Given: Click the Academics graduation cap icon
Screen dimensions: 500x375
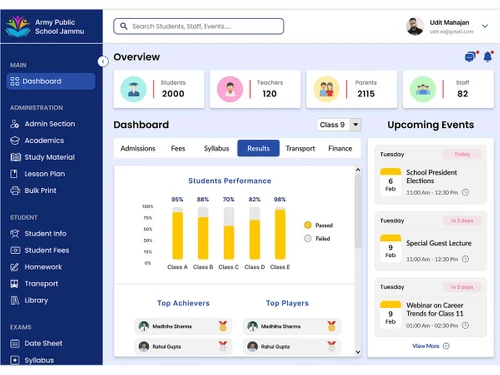Looking at the screenshot, I should [15, 140].
